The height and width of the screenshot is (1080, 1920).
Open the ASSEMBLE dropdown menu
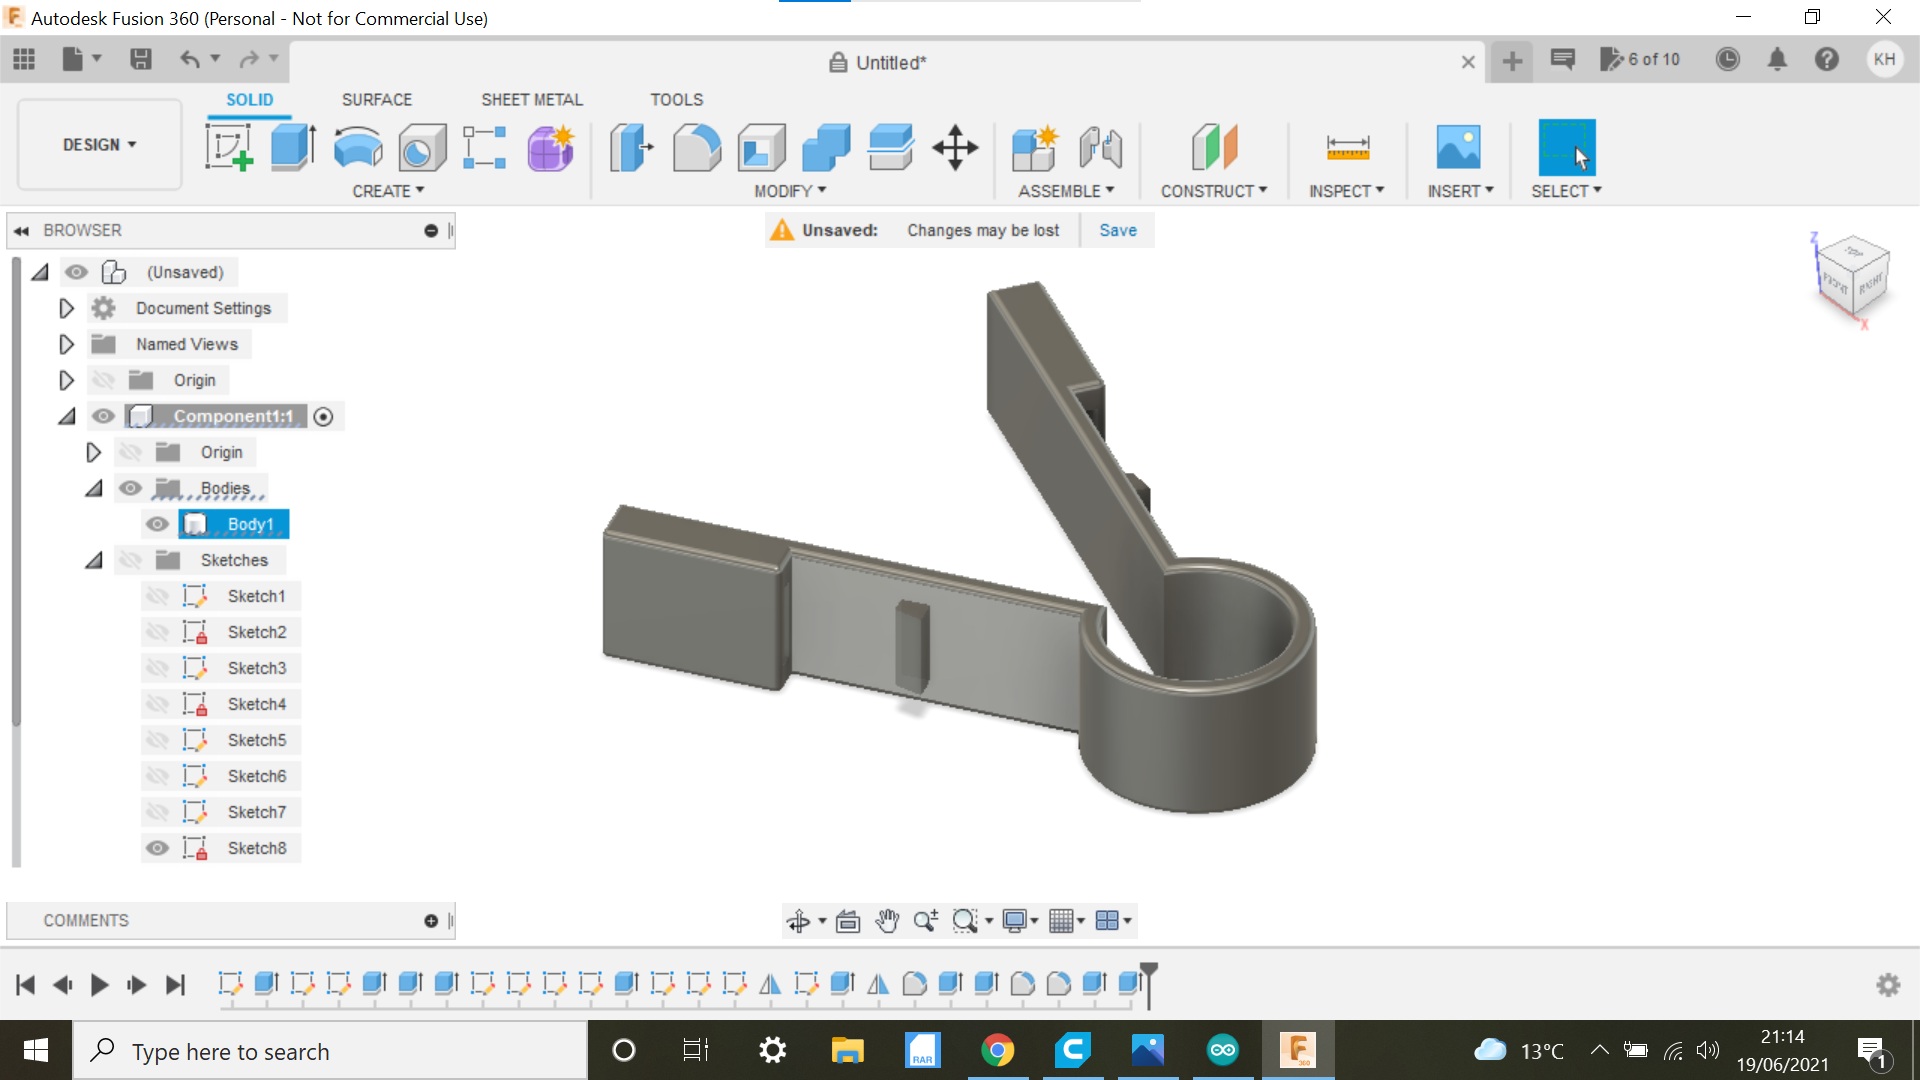click(1066, 191)
